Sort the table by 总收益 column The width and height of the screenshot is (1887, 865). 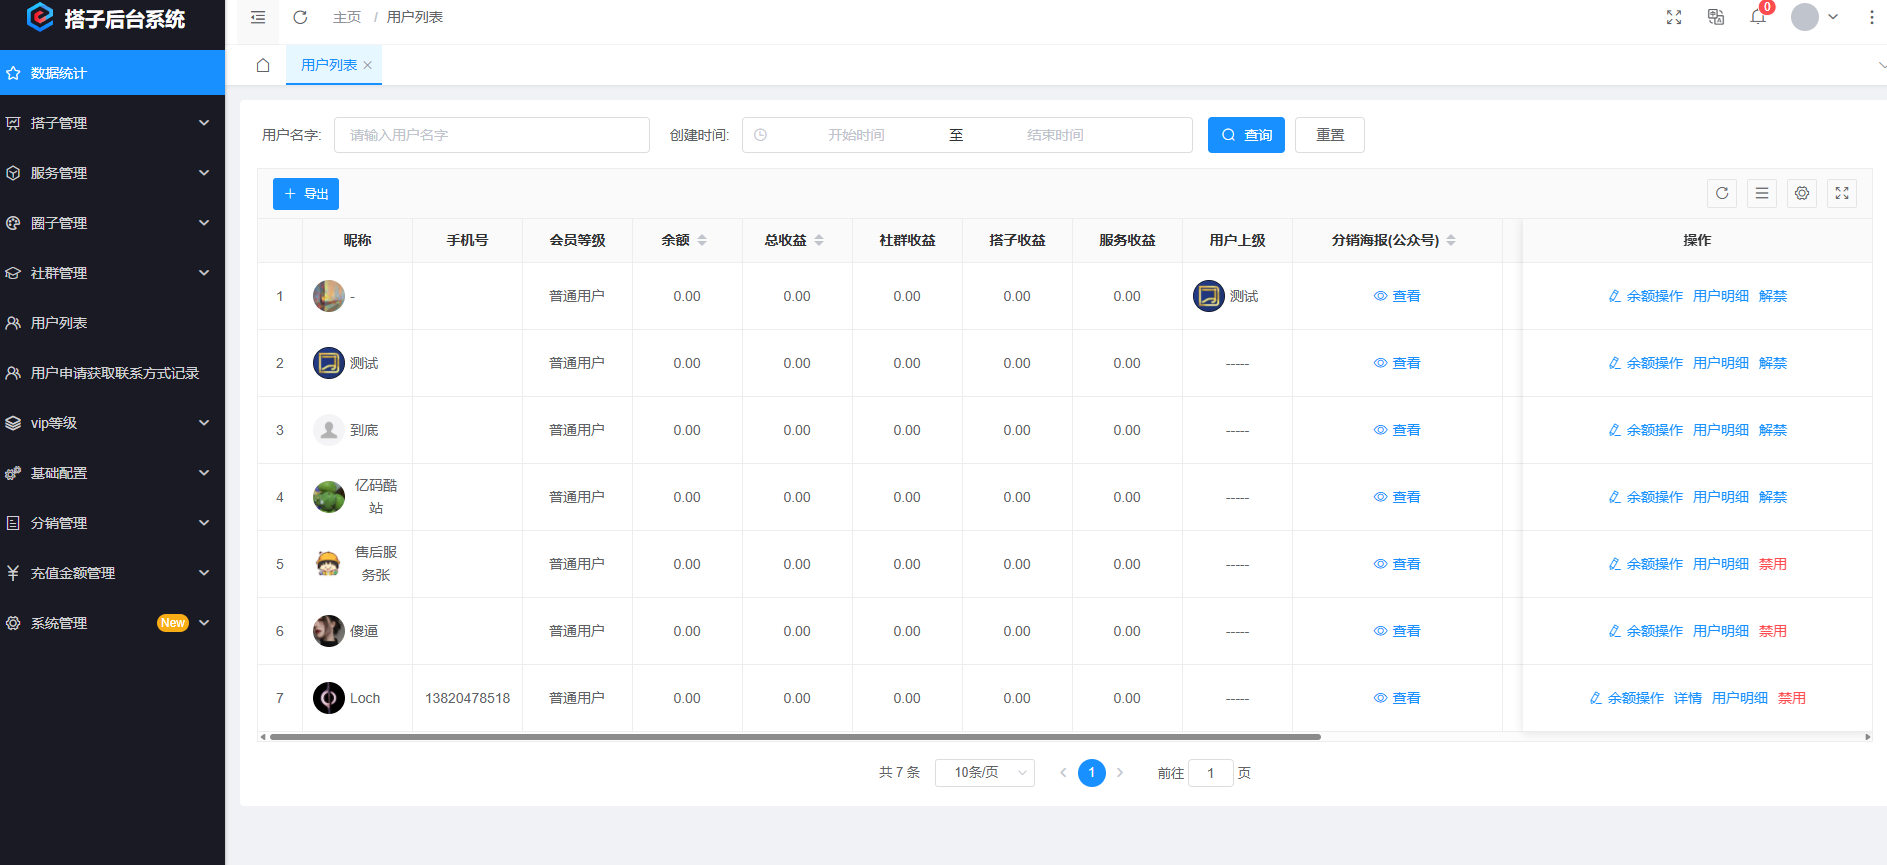(819, 240)
